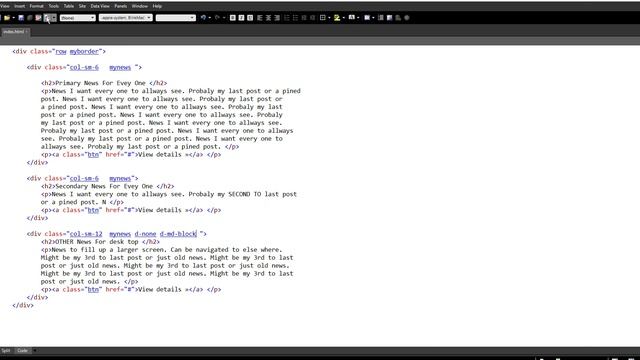This screenshot has width=640, height=360.
Task: Click 'd-md-block' class in the third div
Action: (x=178, y=234)
